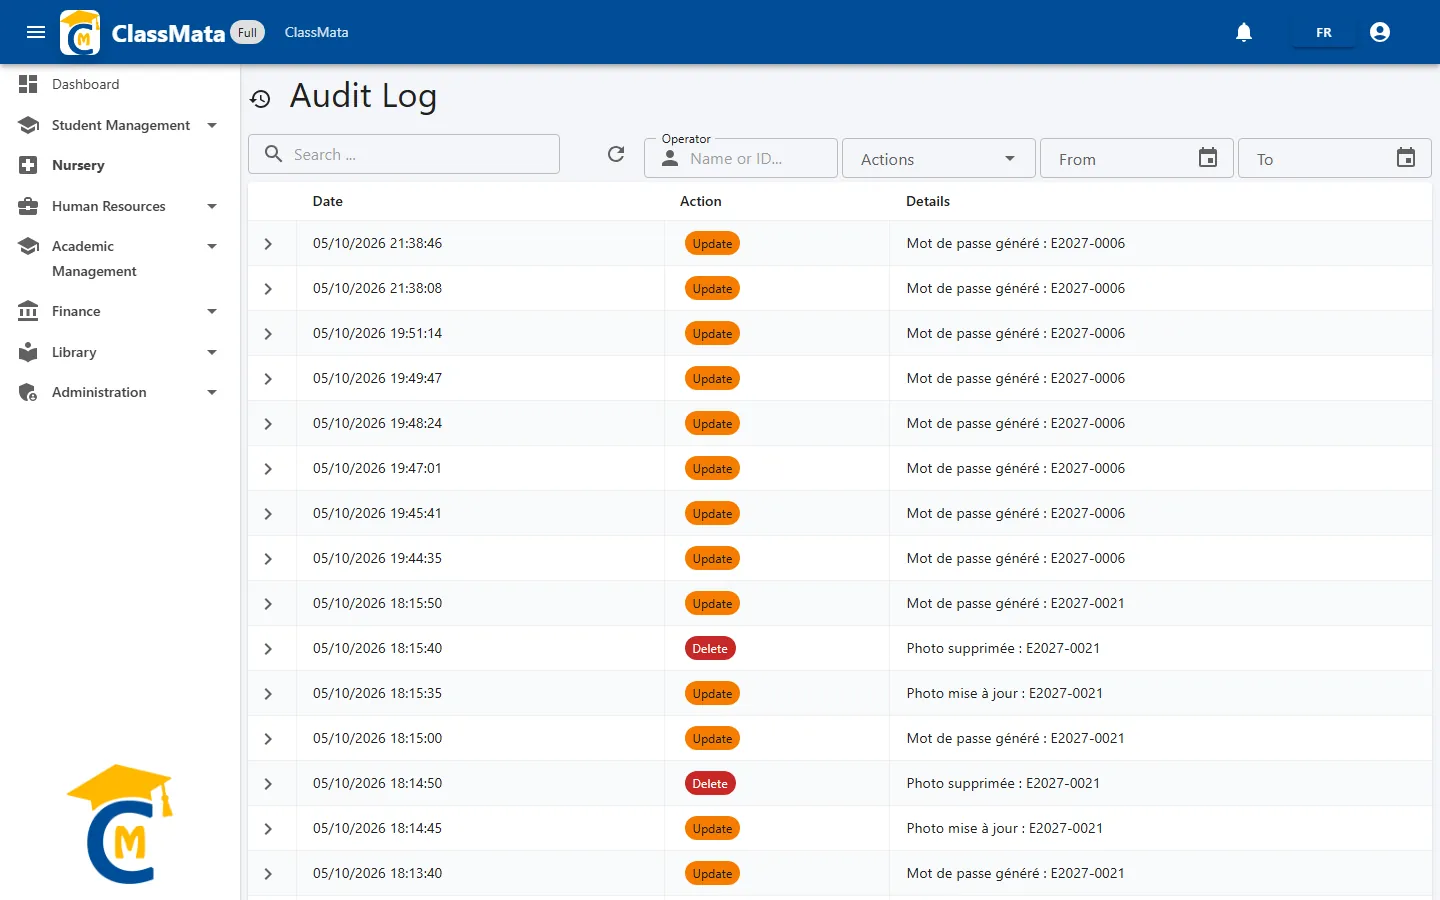This screenshot has height=900, width=1440.
Task: Click the search magnifier icon
Action: click(x=273, y=154)
